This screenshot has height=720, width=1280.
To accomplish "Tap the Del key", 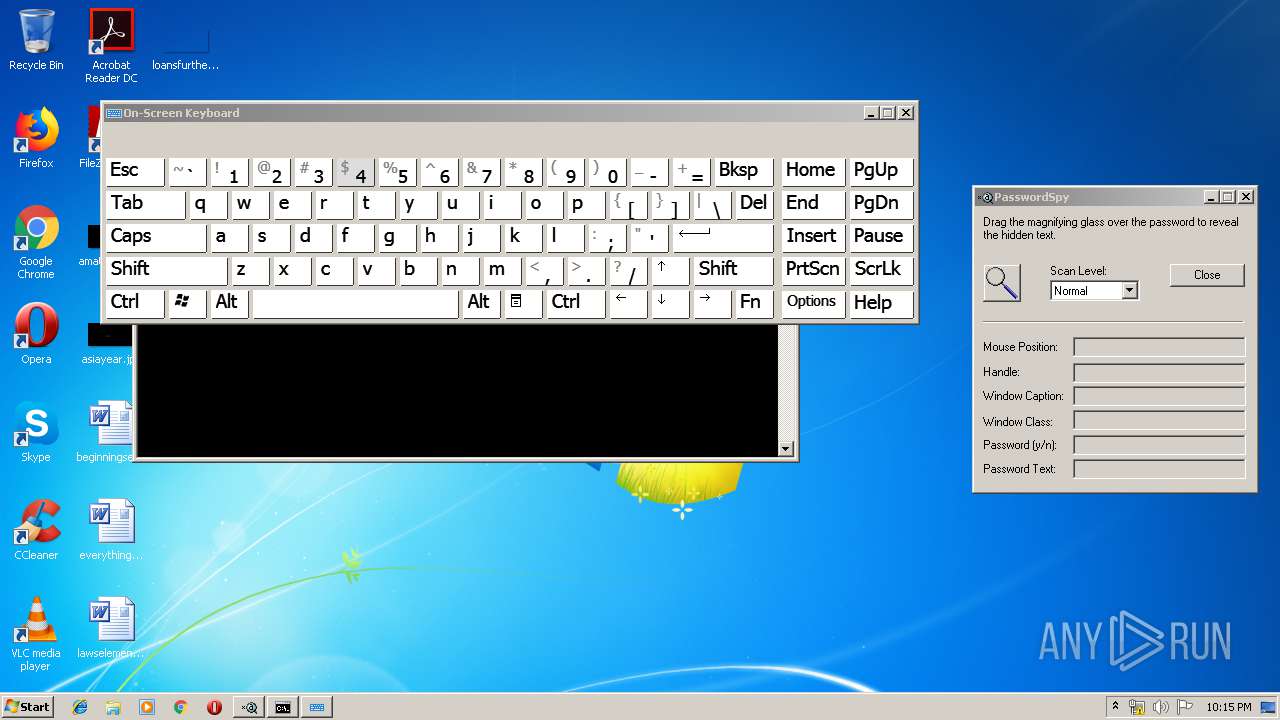I will (x=755, y=204).
